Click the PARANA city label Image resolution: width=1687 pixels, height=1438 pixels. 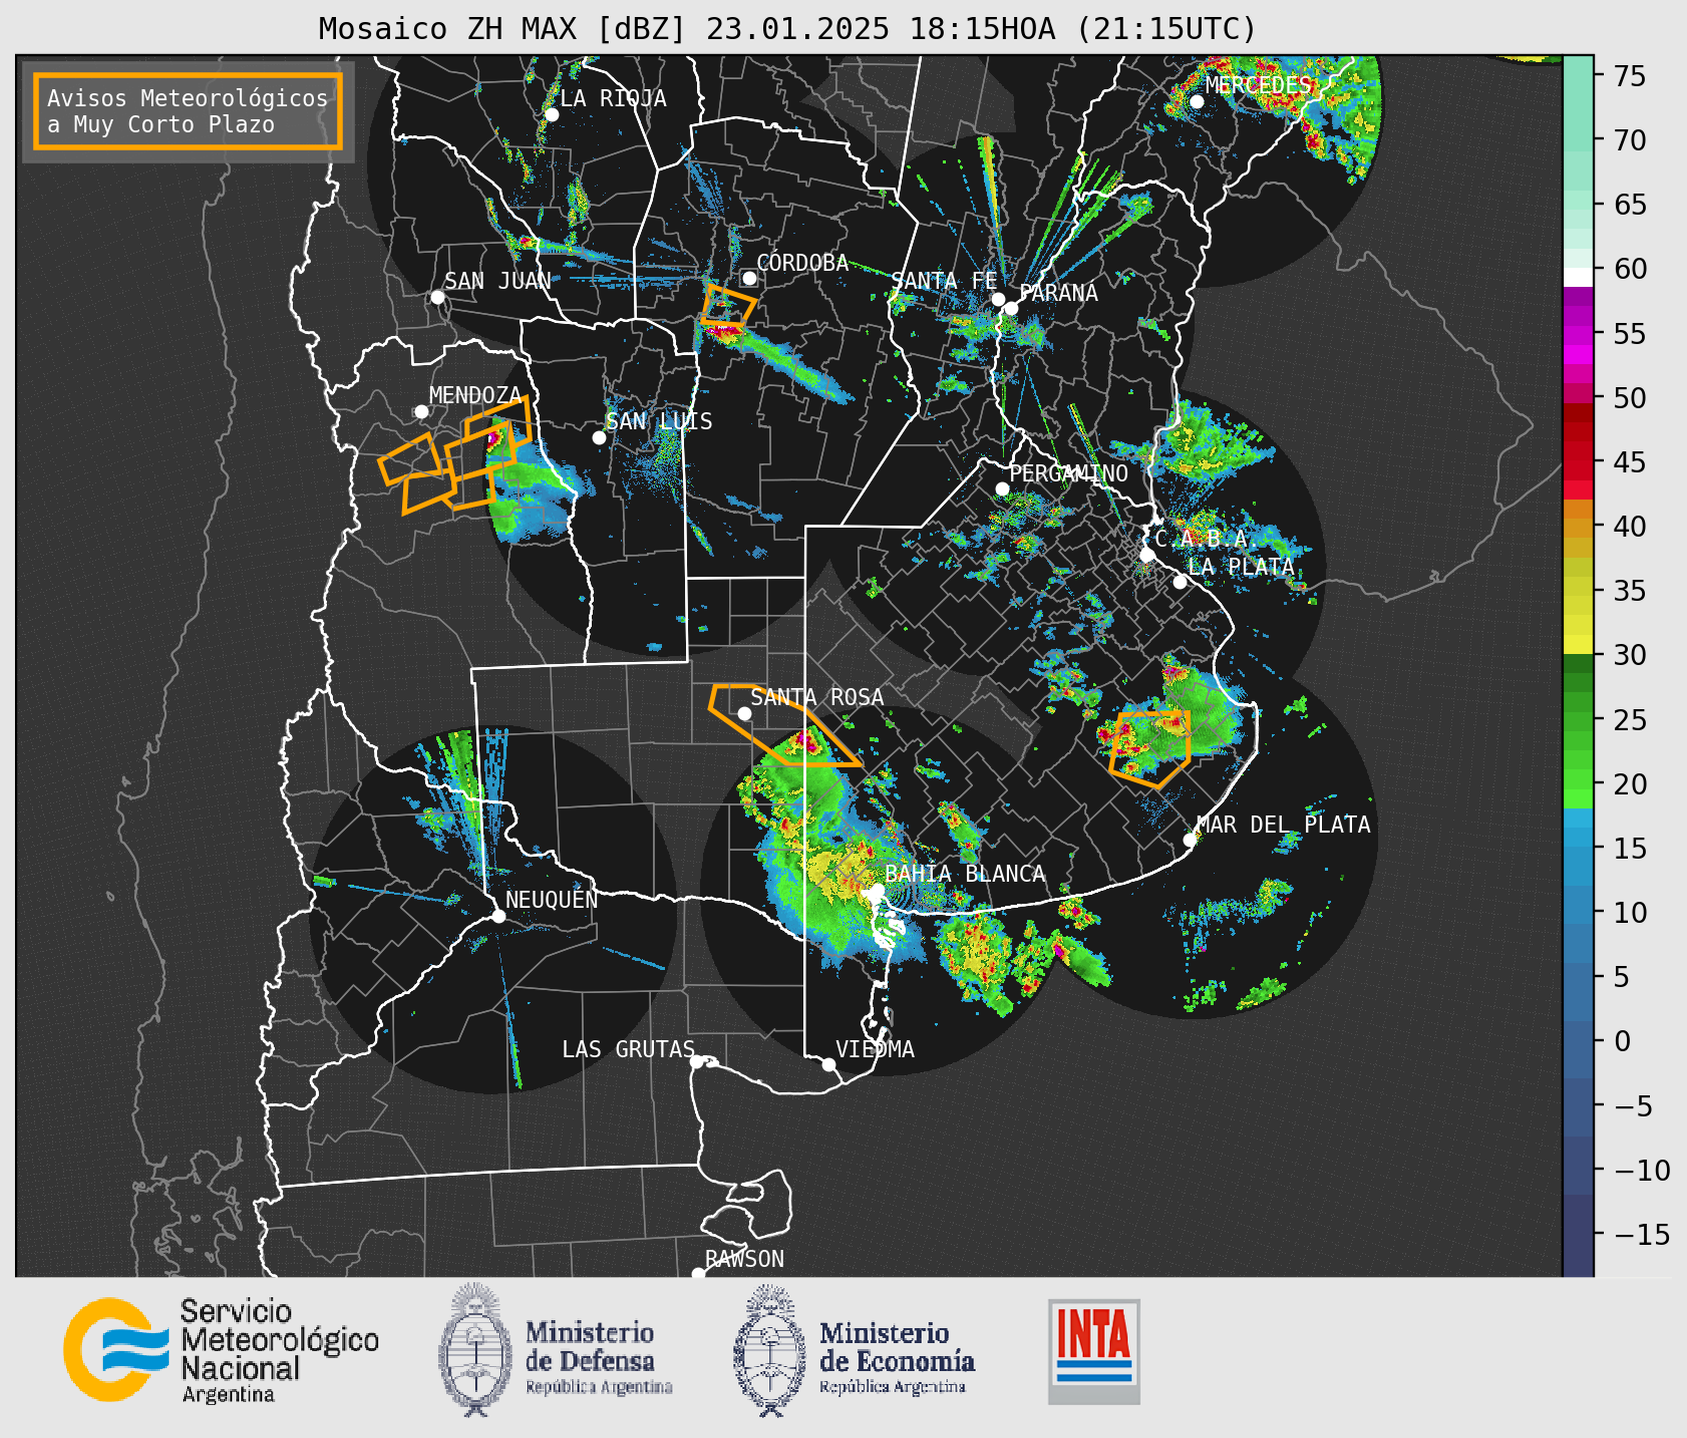point(1058,293)
